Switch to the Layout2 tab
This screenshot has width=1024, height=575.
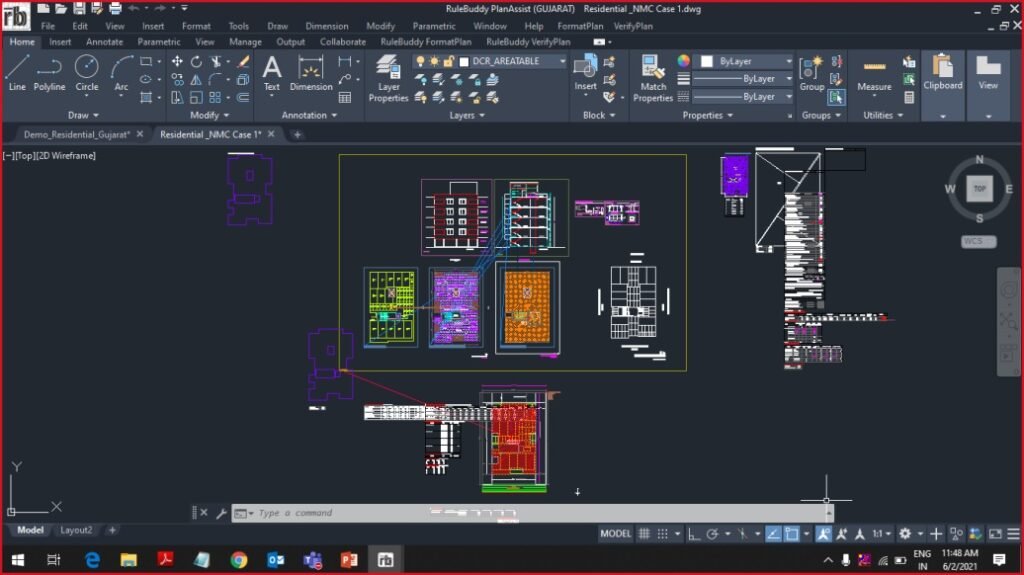click(76, 530)
